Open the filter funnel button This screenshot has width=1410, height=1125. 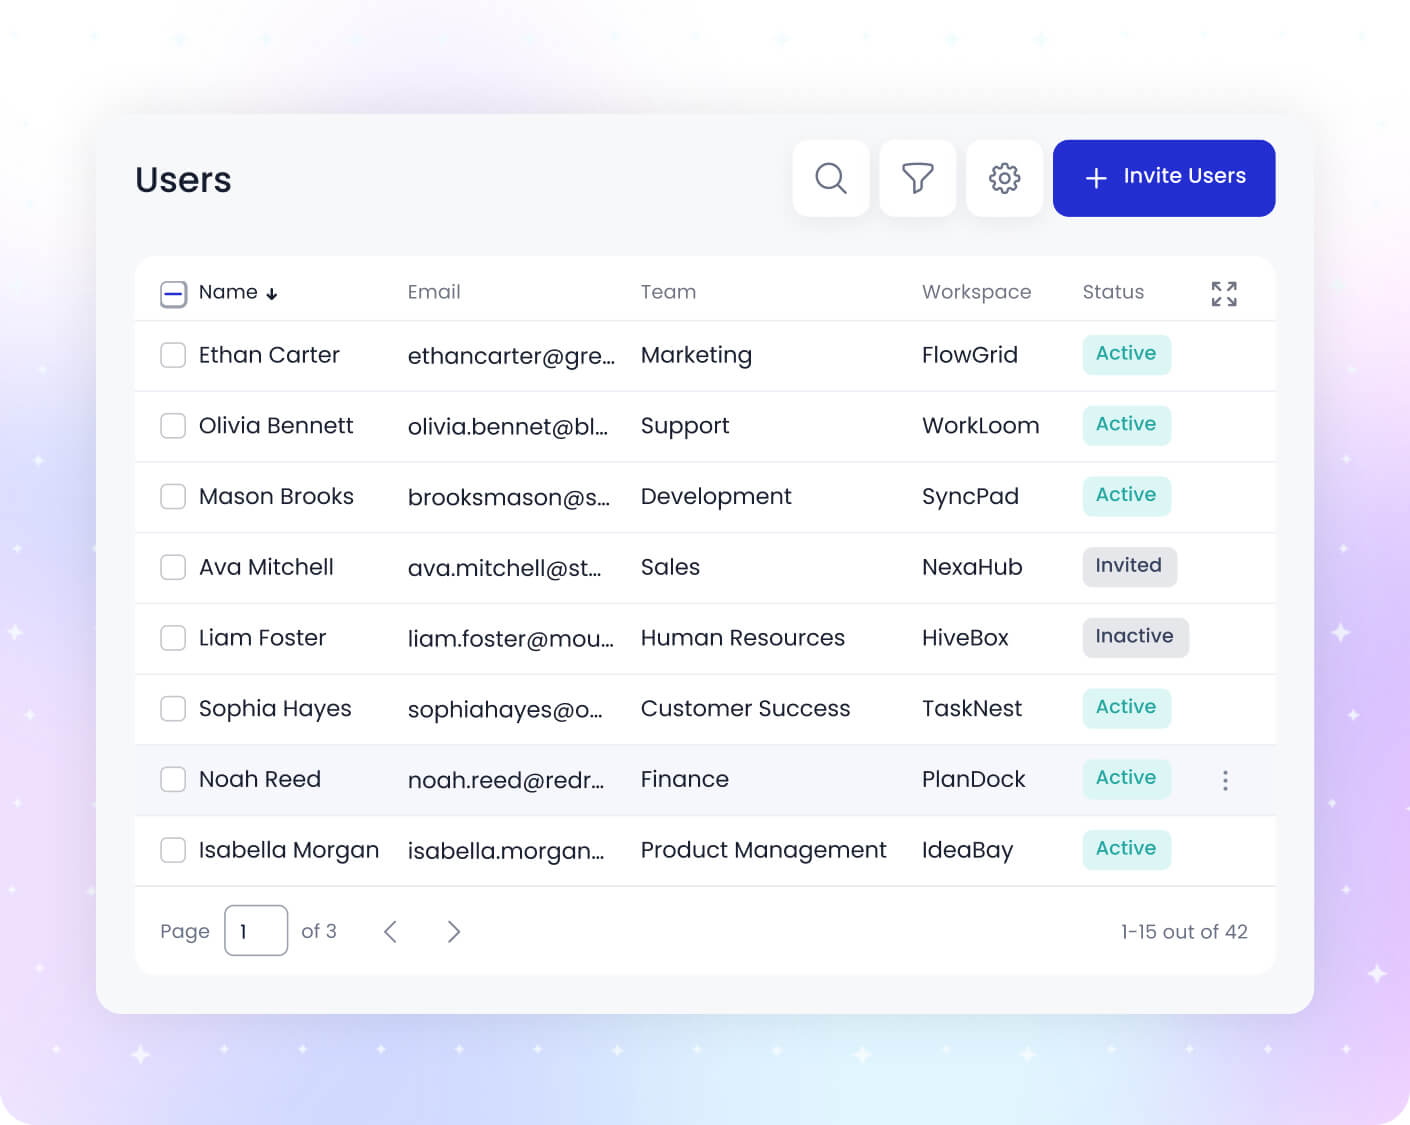pos(917,178)
